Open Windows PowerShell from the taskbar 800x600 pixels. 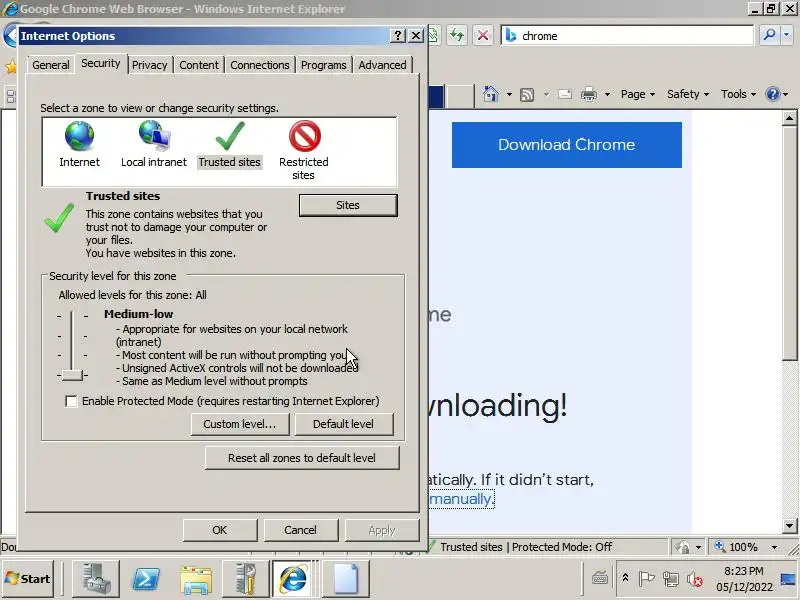[x=146, y=579]
